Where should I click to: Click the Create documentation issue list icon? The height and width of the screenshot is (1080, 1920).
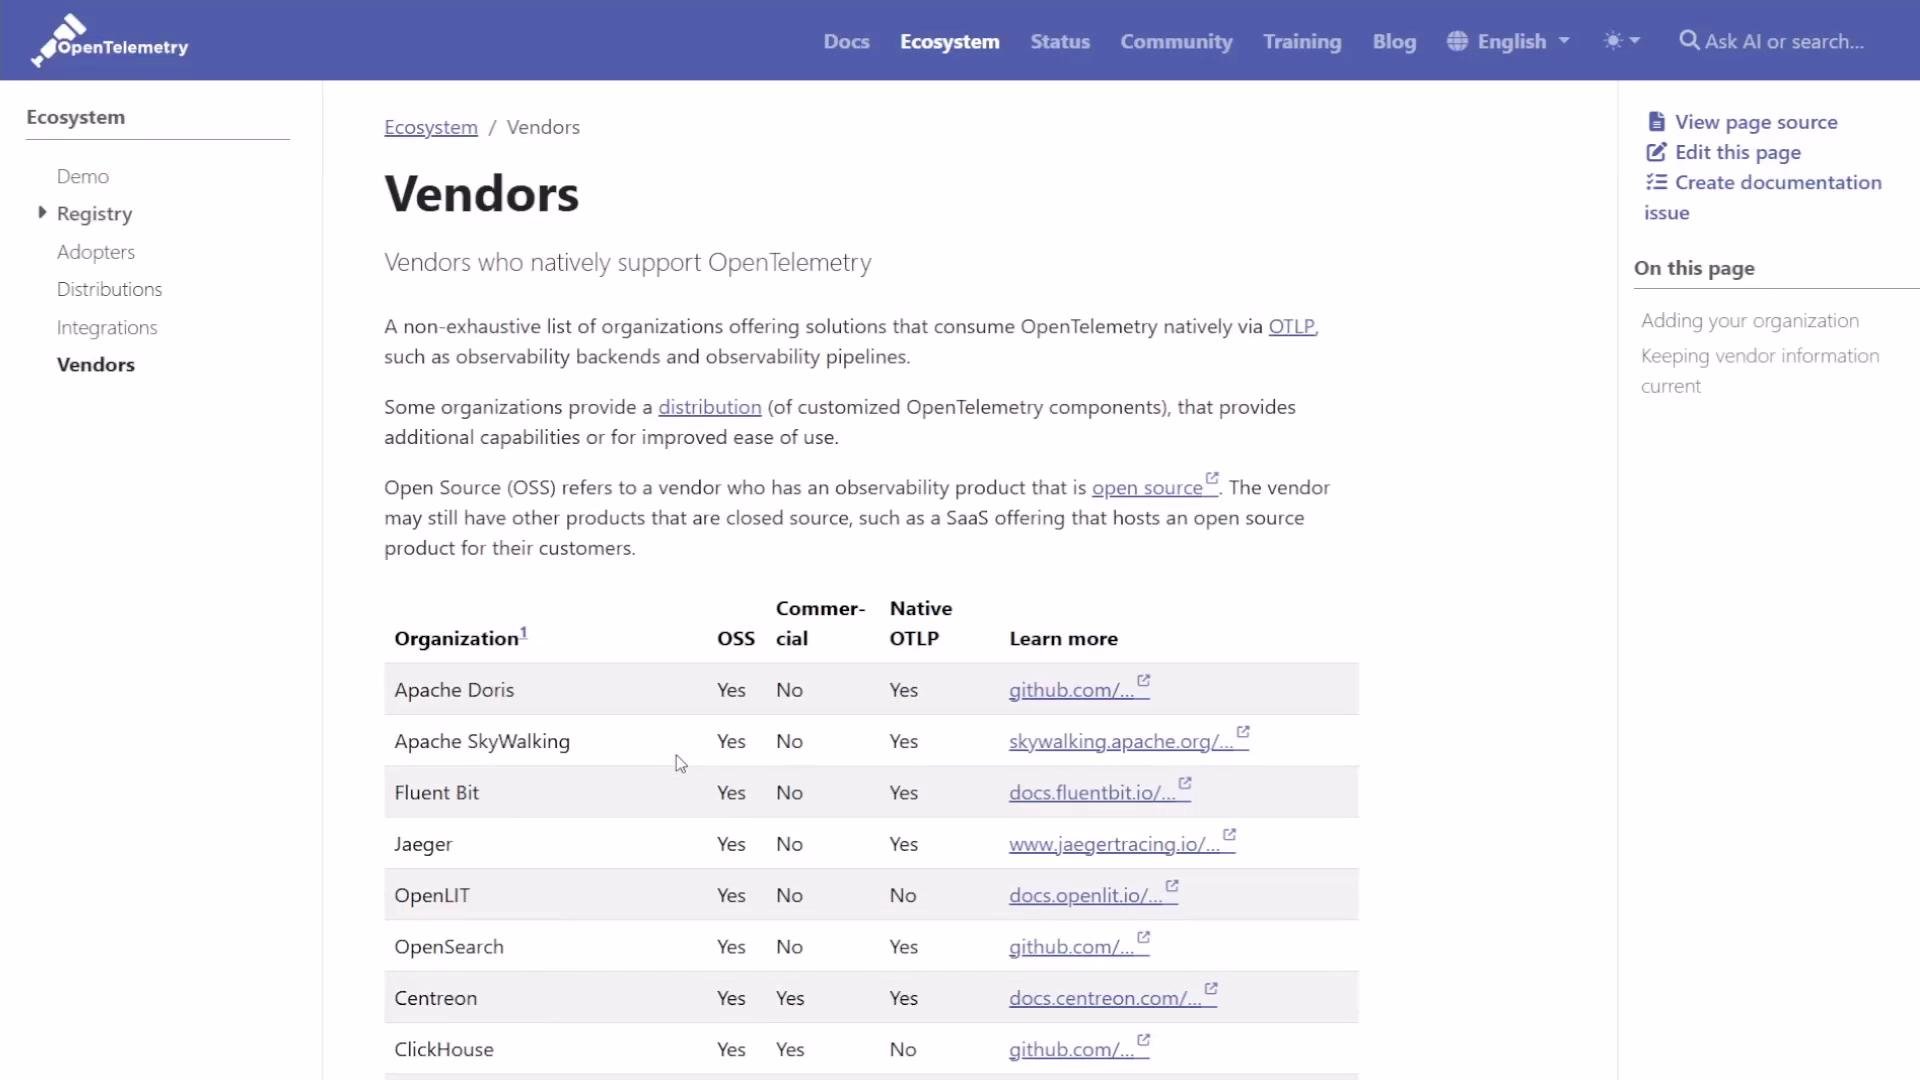[1656, 182]
